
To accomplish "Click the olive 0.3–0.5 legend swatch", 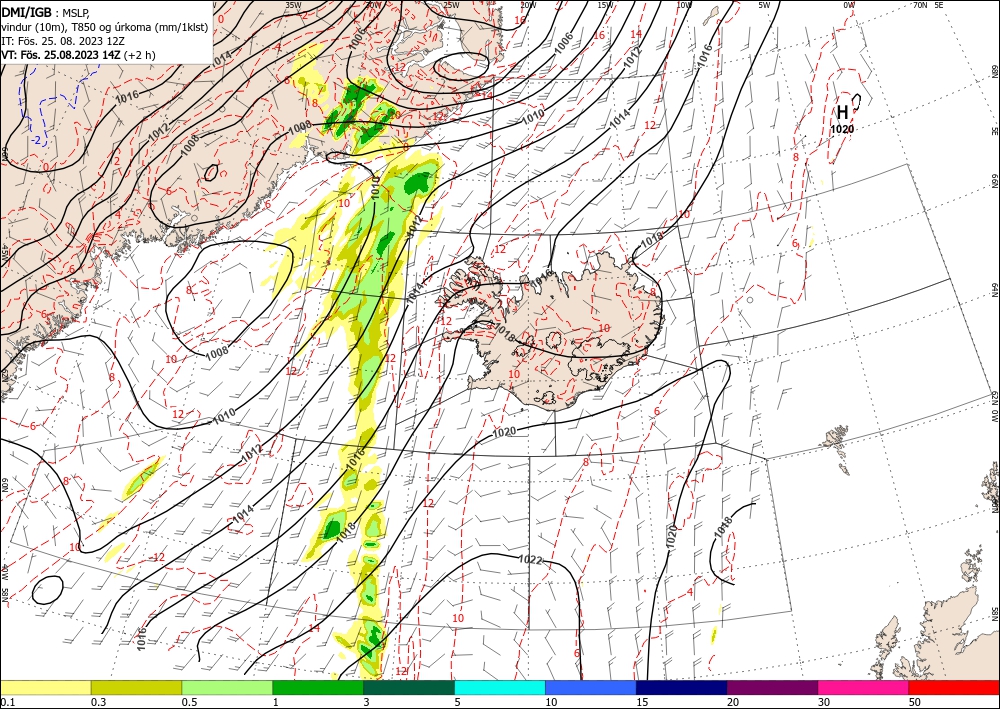I will coord(136,687).
